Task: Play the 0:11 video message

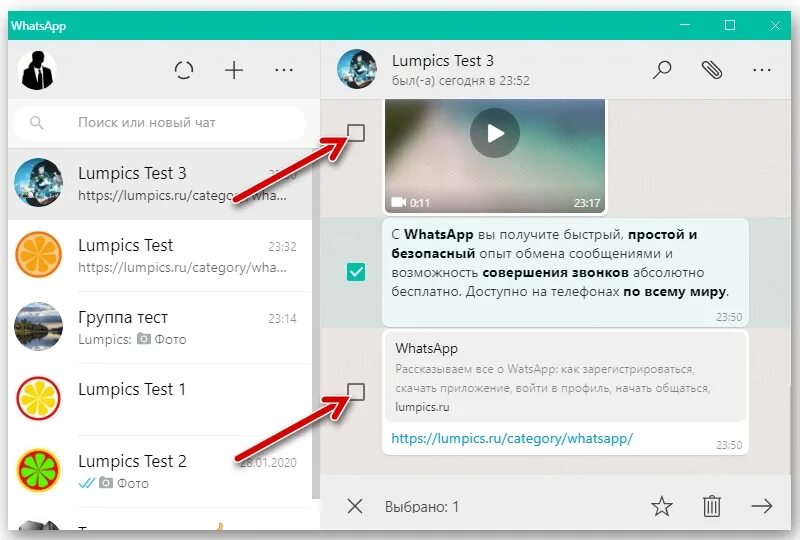Action: 495,133
